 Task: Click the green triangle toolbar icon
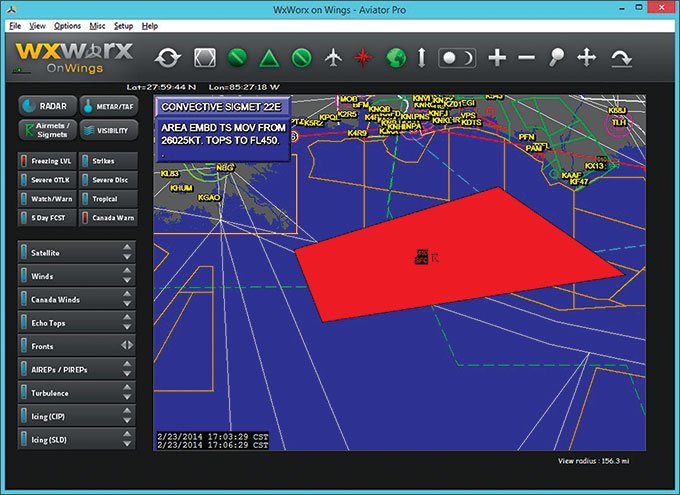tap(268, 58)
